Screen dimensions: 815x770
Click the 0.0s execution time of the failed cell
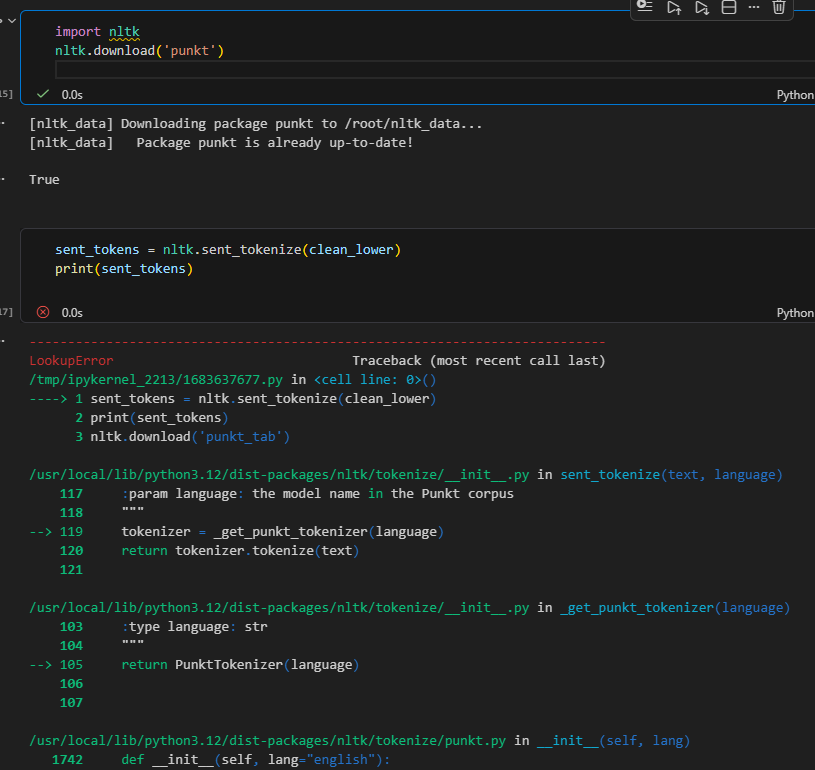pos(72,312)
